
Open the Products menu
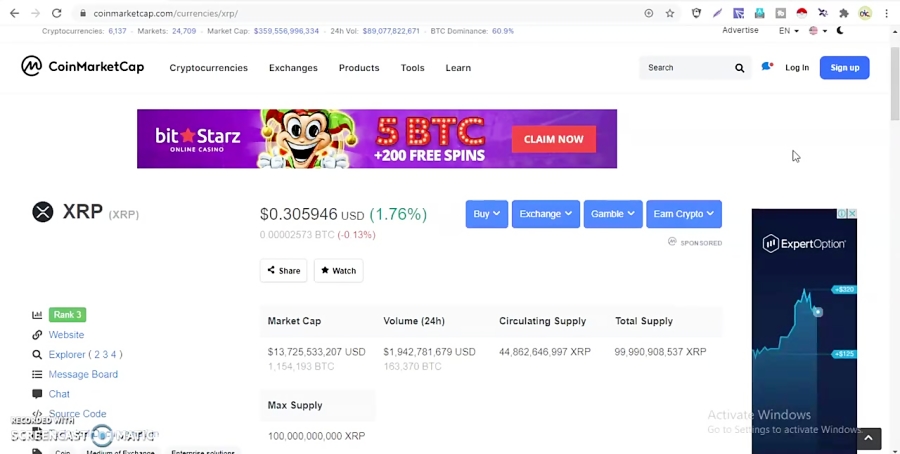coord(359,68)
